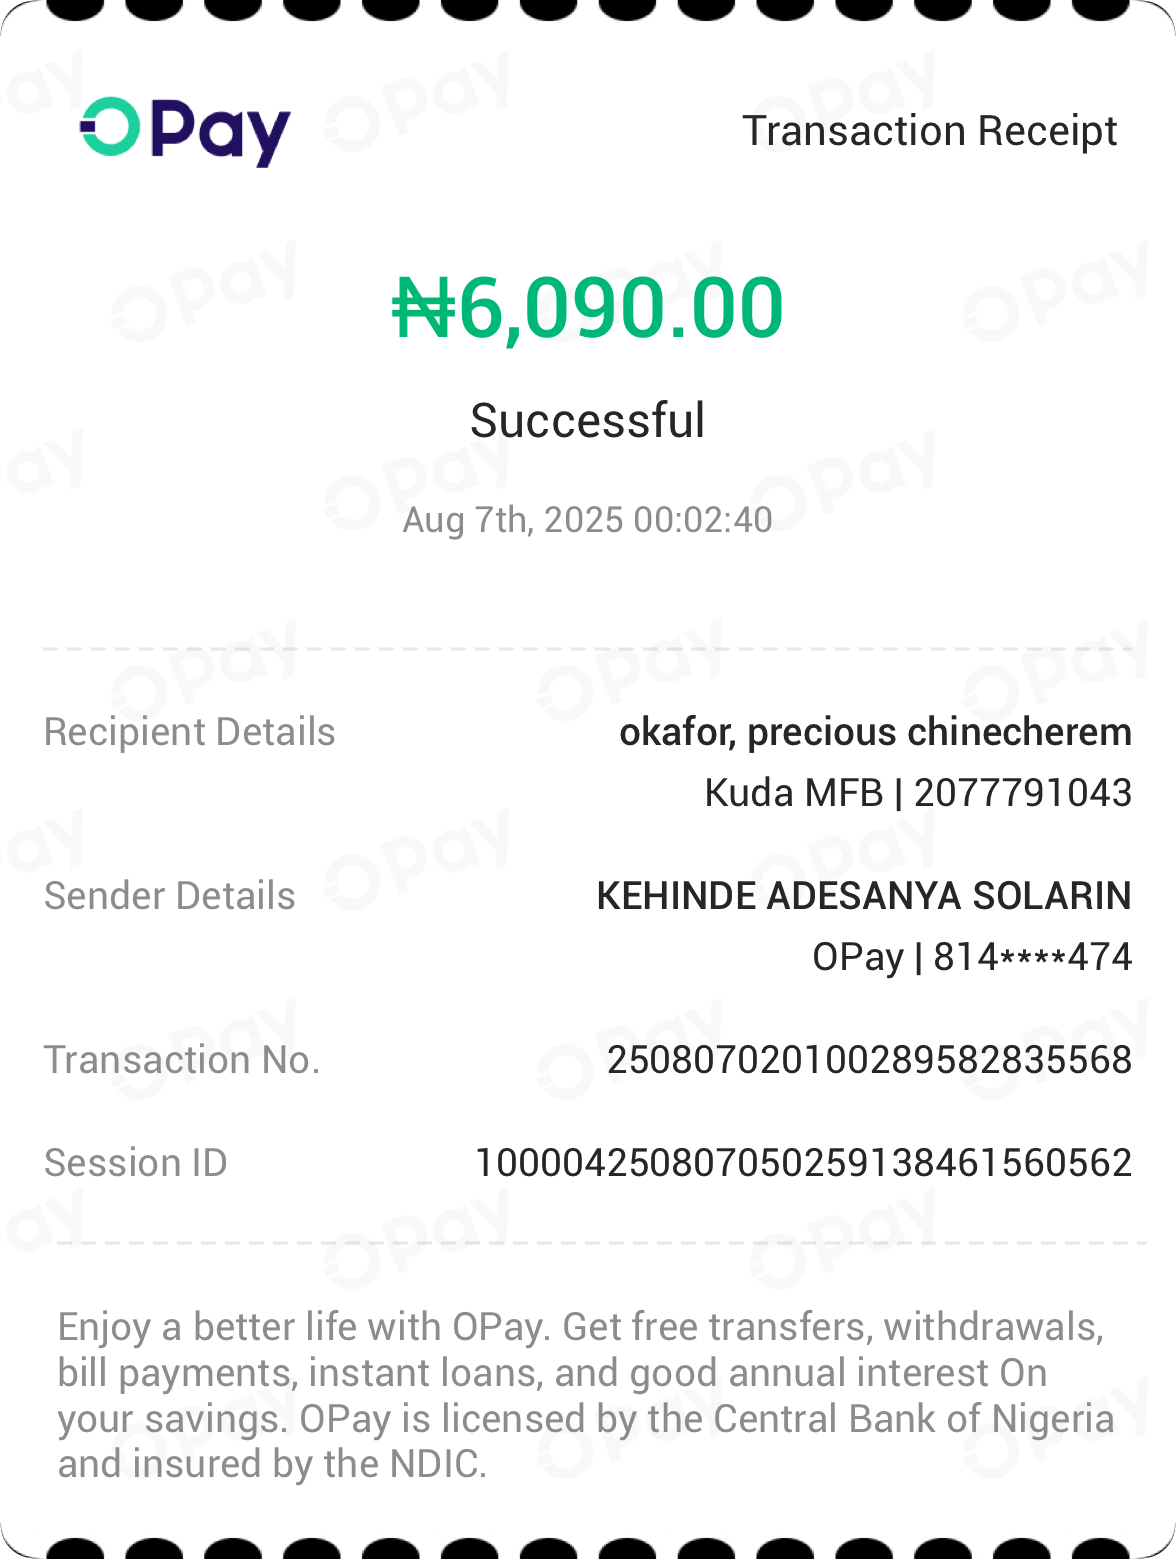
Task: Select recipient name okafor, precious chinecherem
Action: tap(875, 732)
